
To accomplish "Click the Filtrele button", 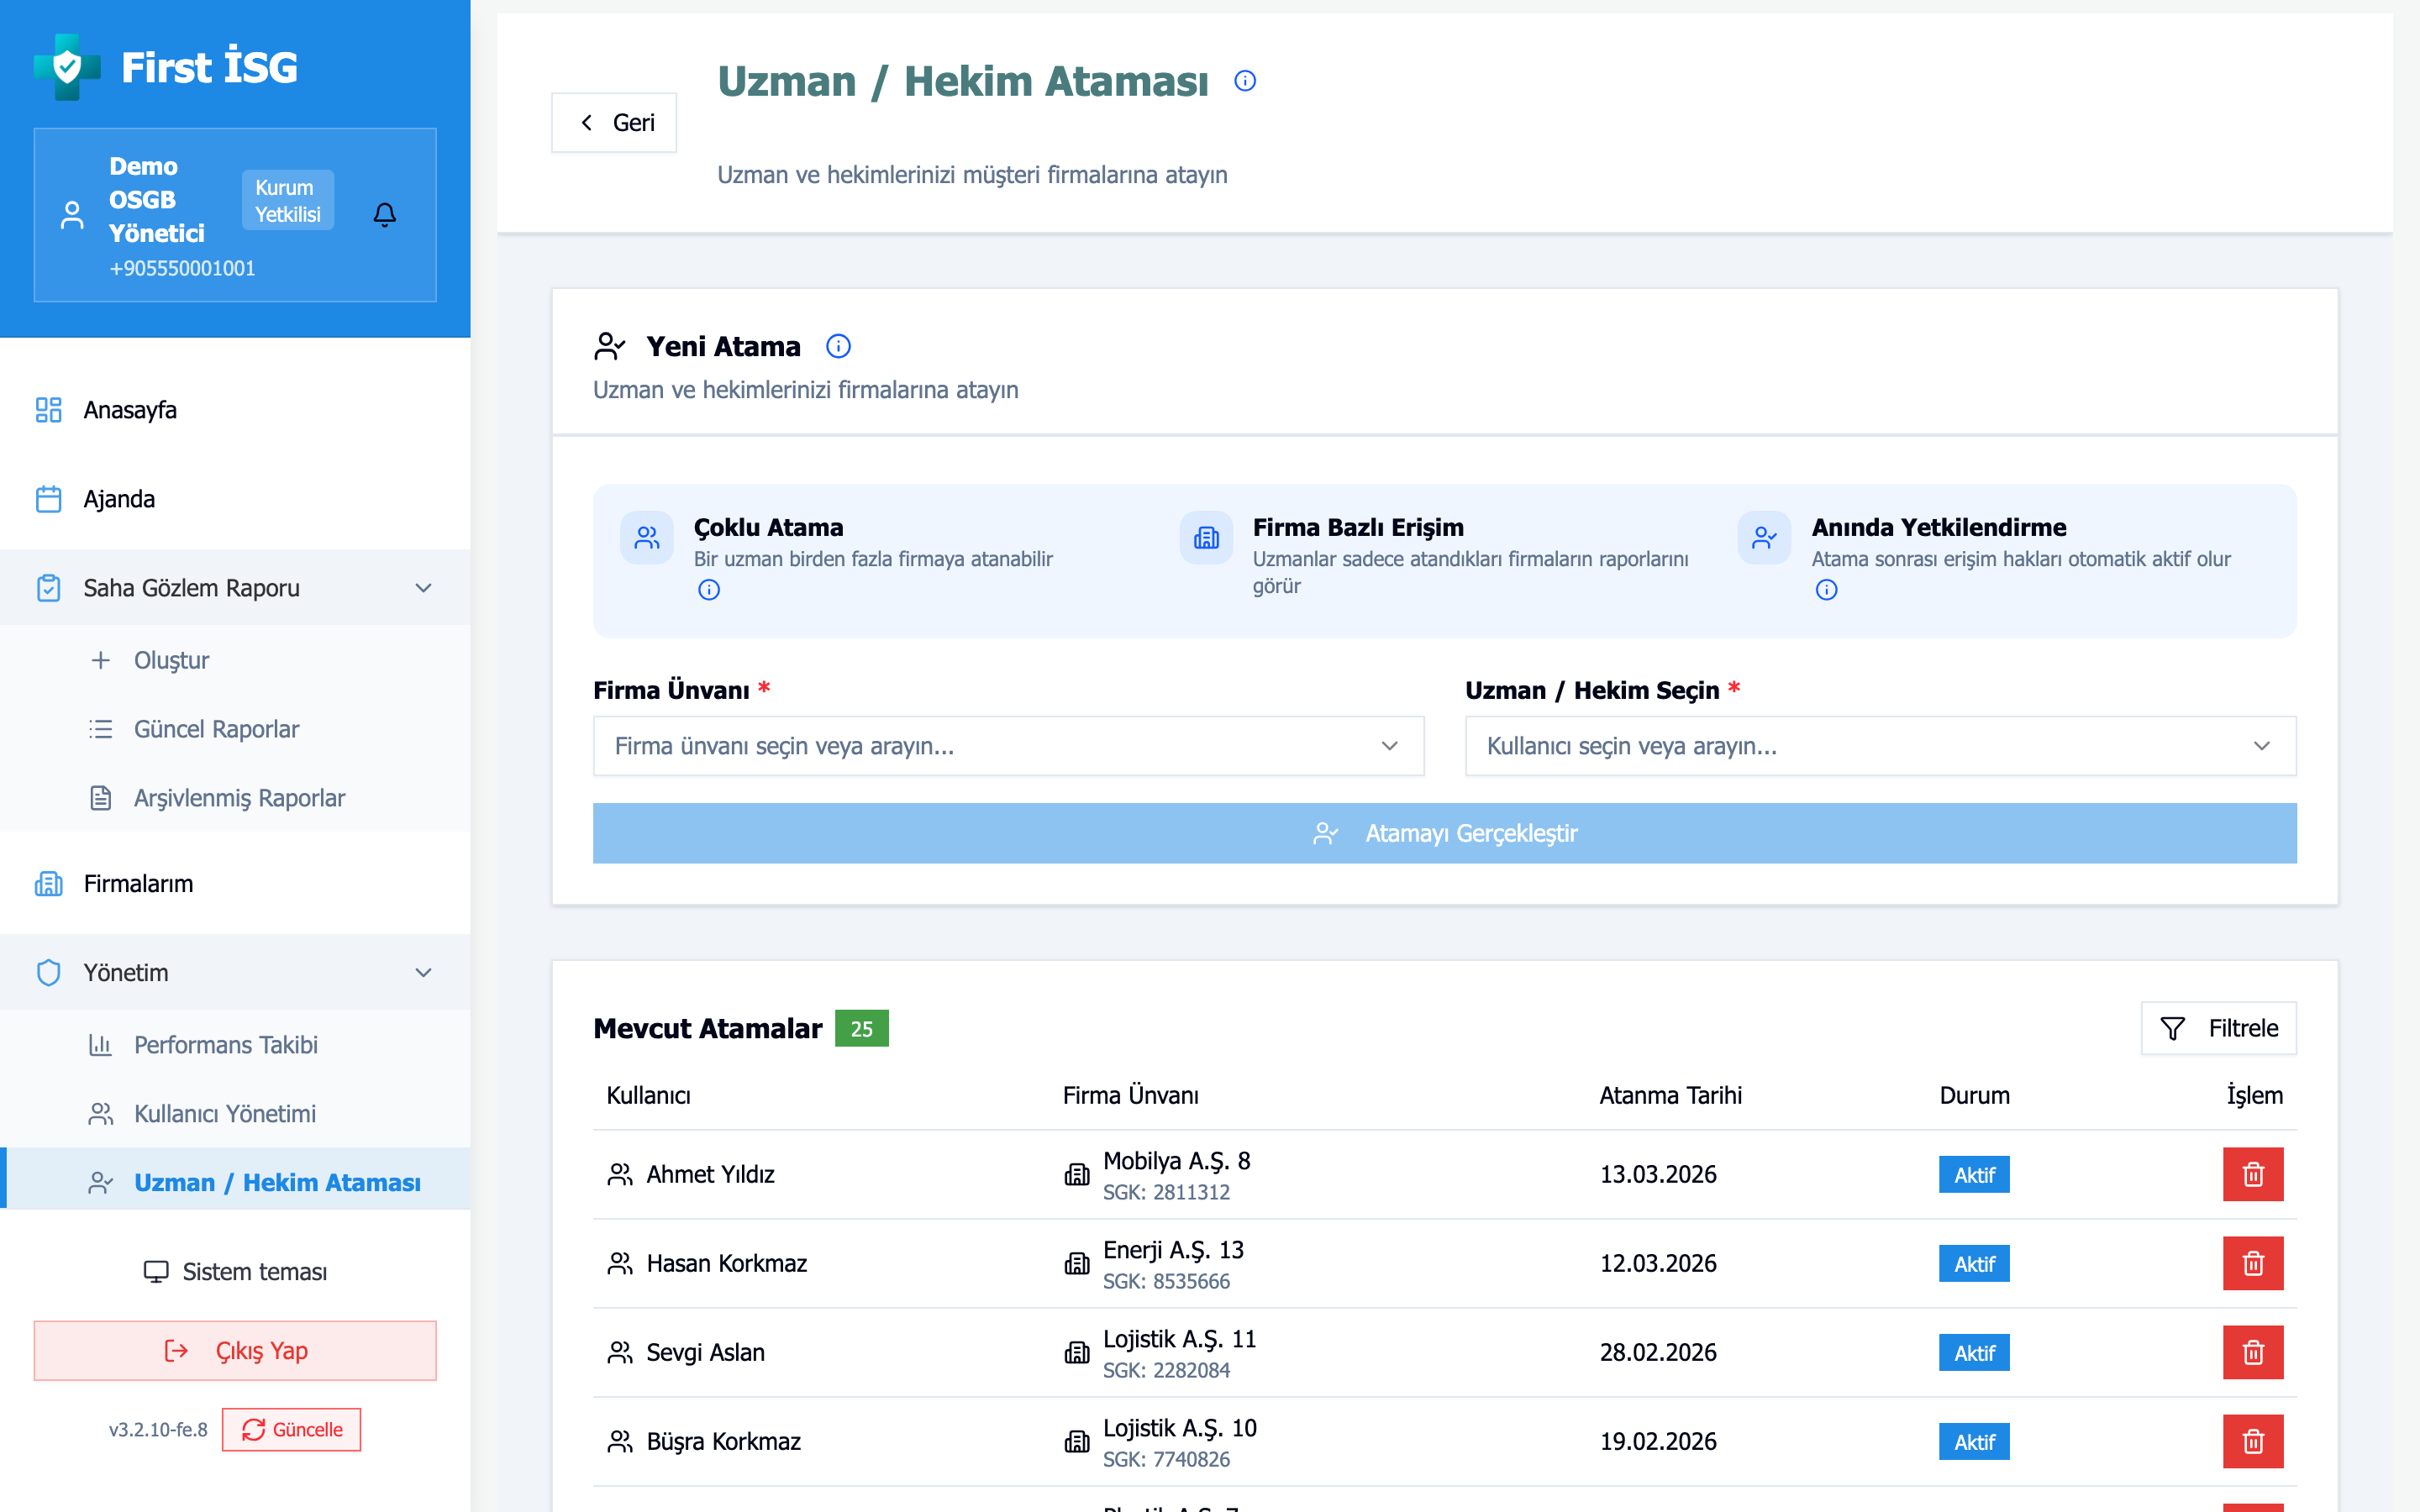I will [2218, 1028].
